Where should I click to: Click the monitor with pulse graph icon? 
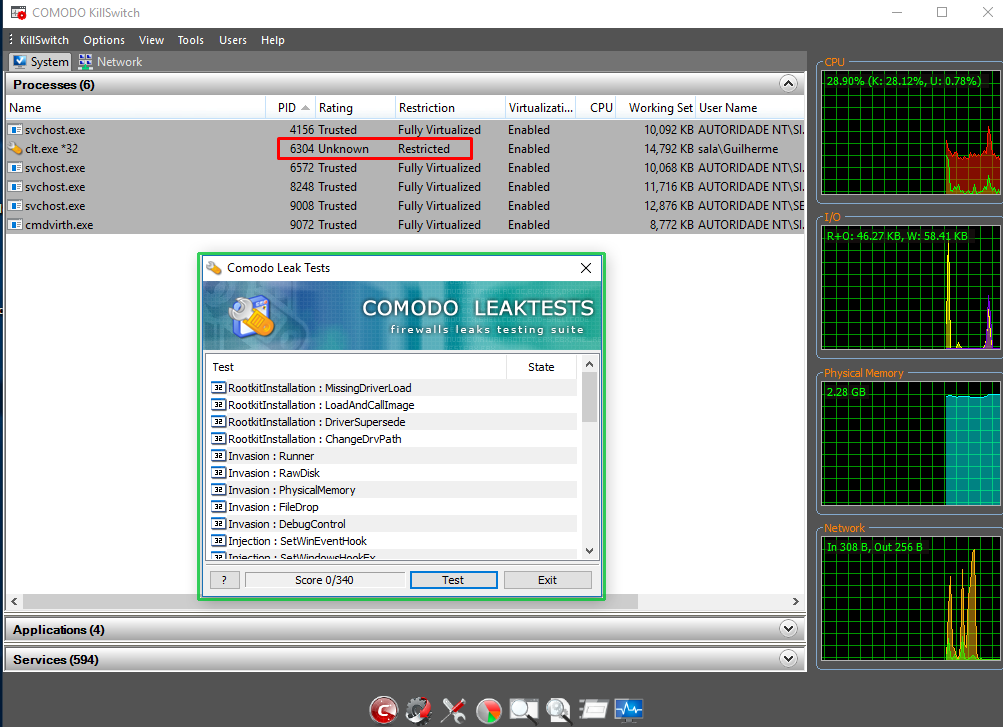click(x=628, y=710)
